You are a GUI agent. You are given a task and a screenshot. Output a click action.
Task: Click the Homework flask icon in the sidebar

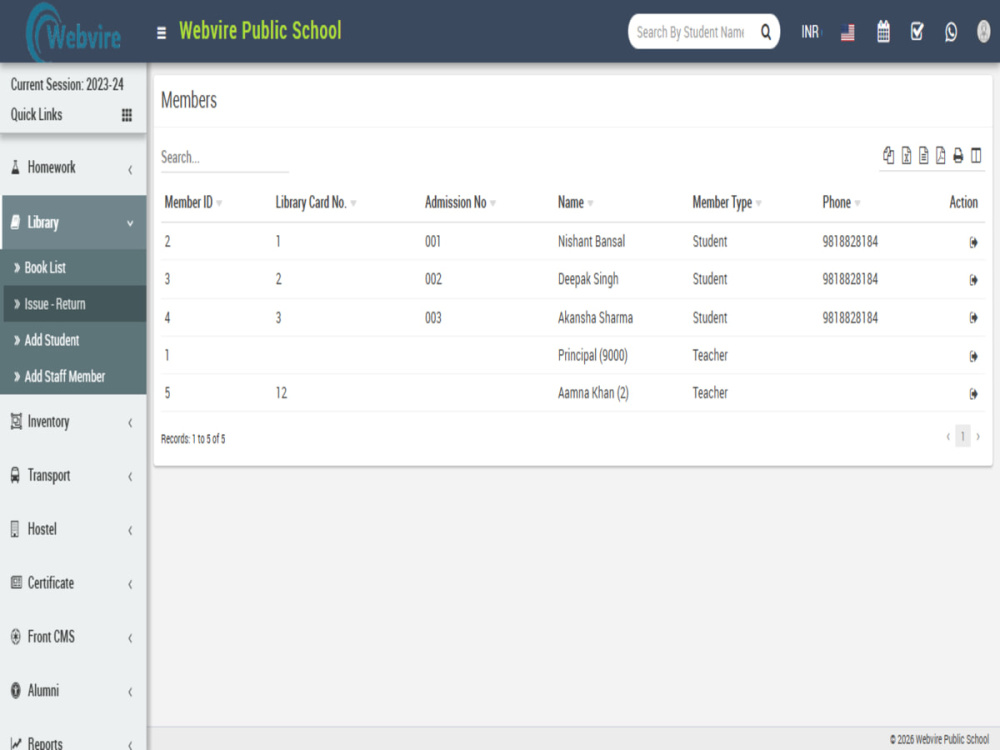click(x=15, y=168)
